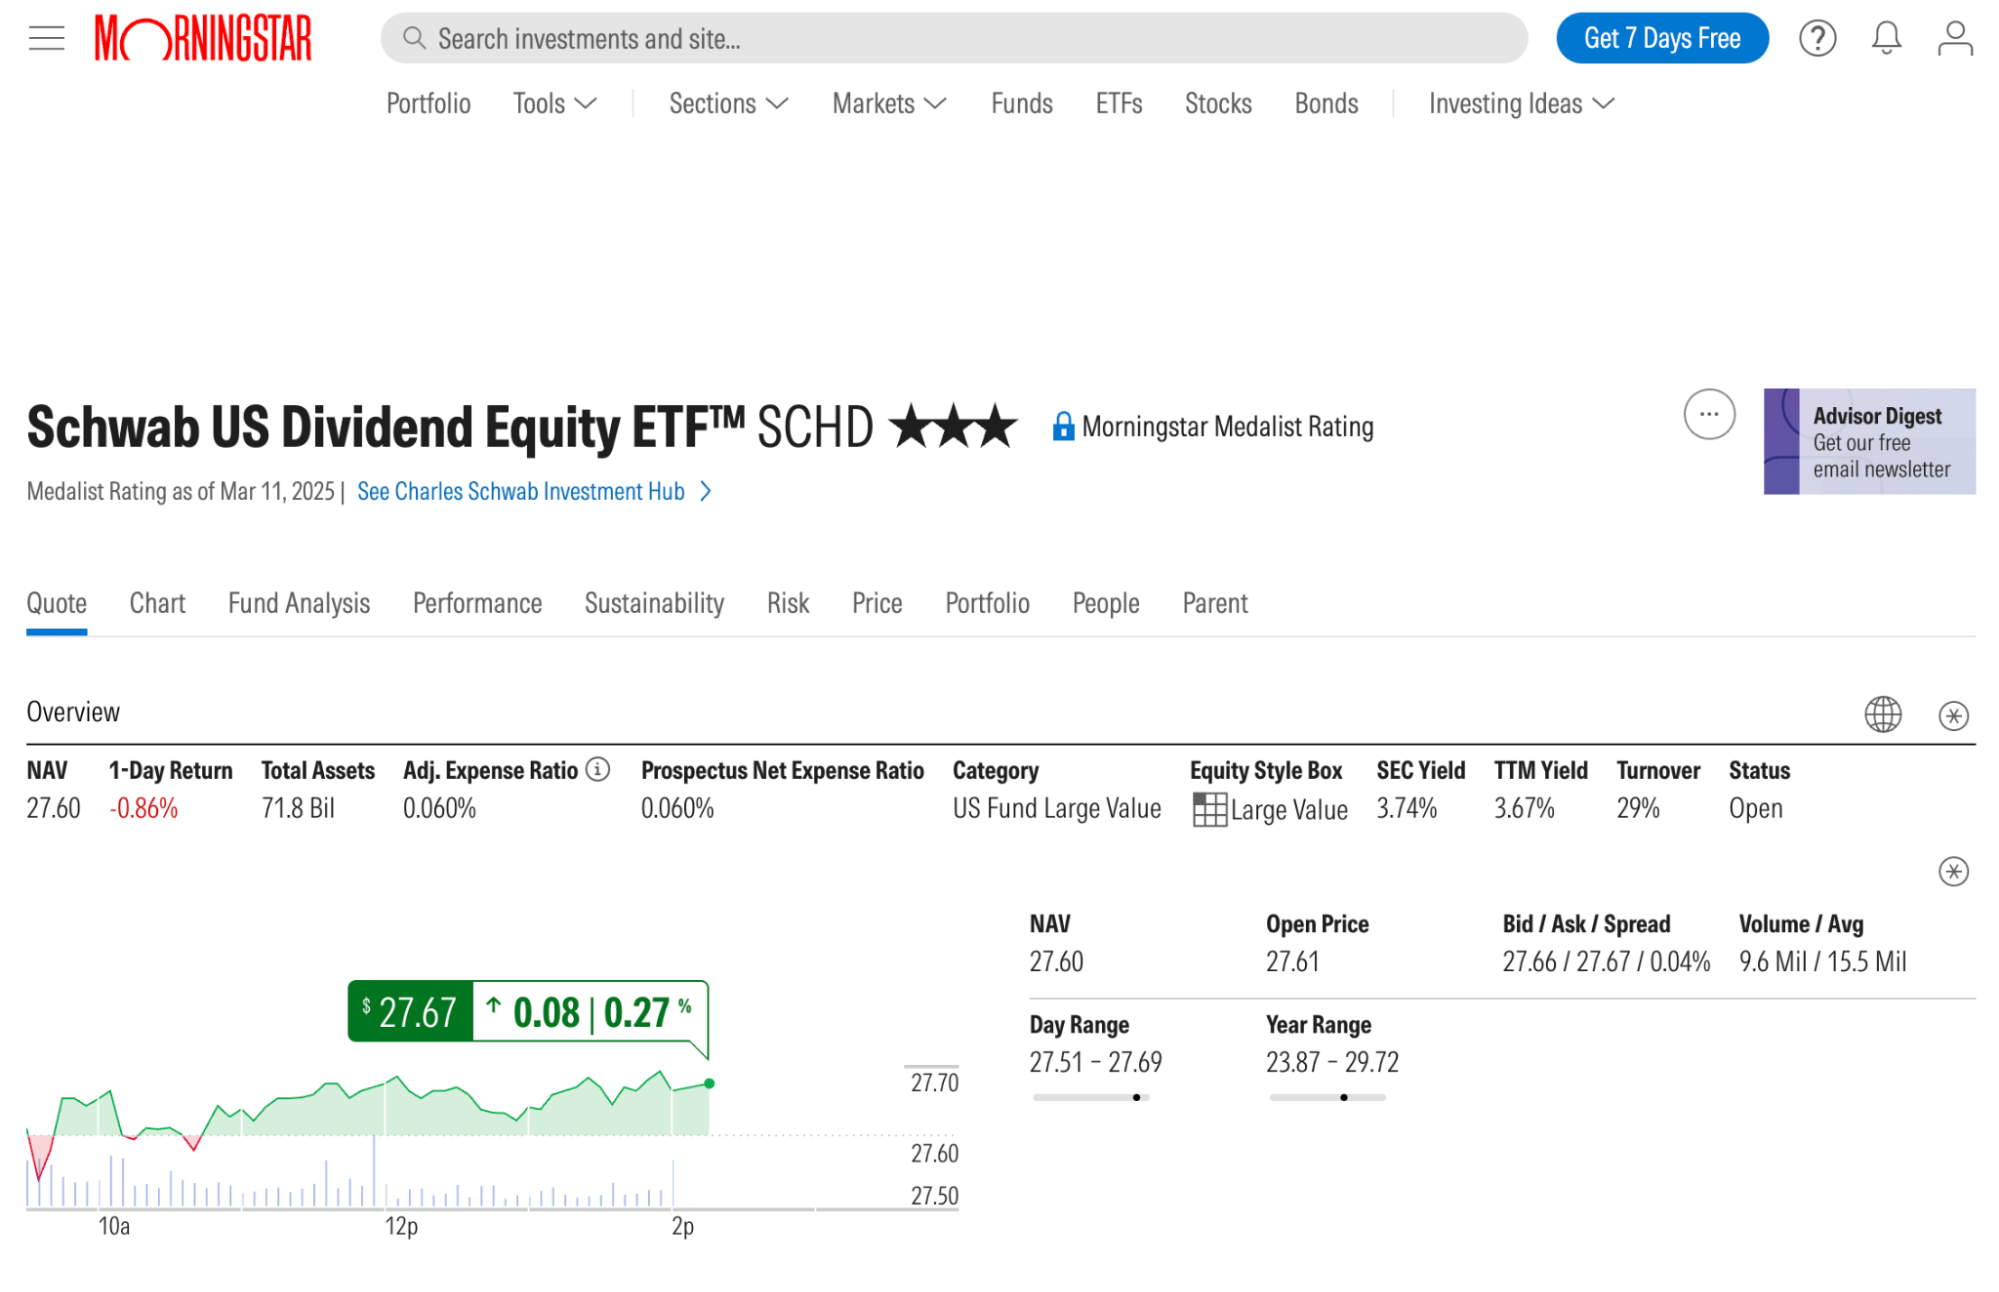Click the 29% Turnover value

(x=1637, y=808)
